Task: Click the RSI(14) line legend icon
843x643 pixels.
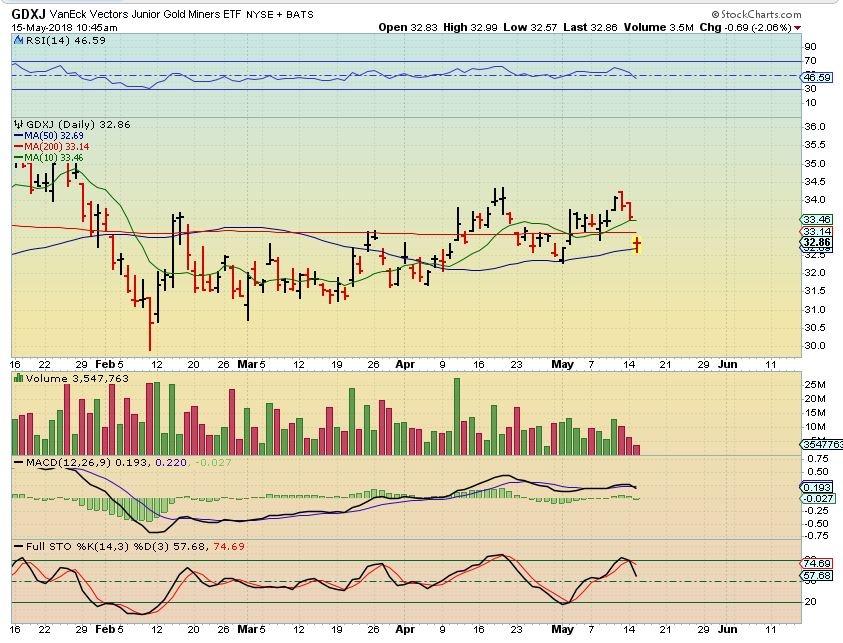Action: 17,41
